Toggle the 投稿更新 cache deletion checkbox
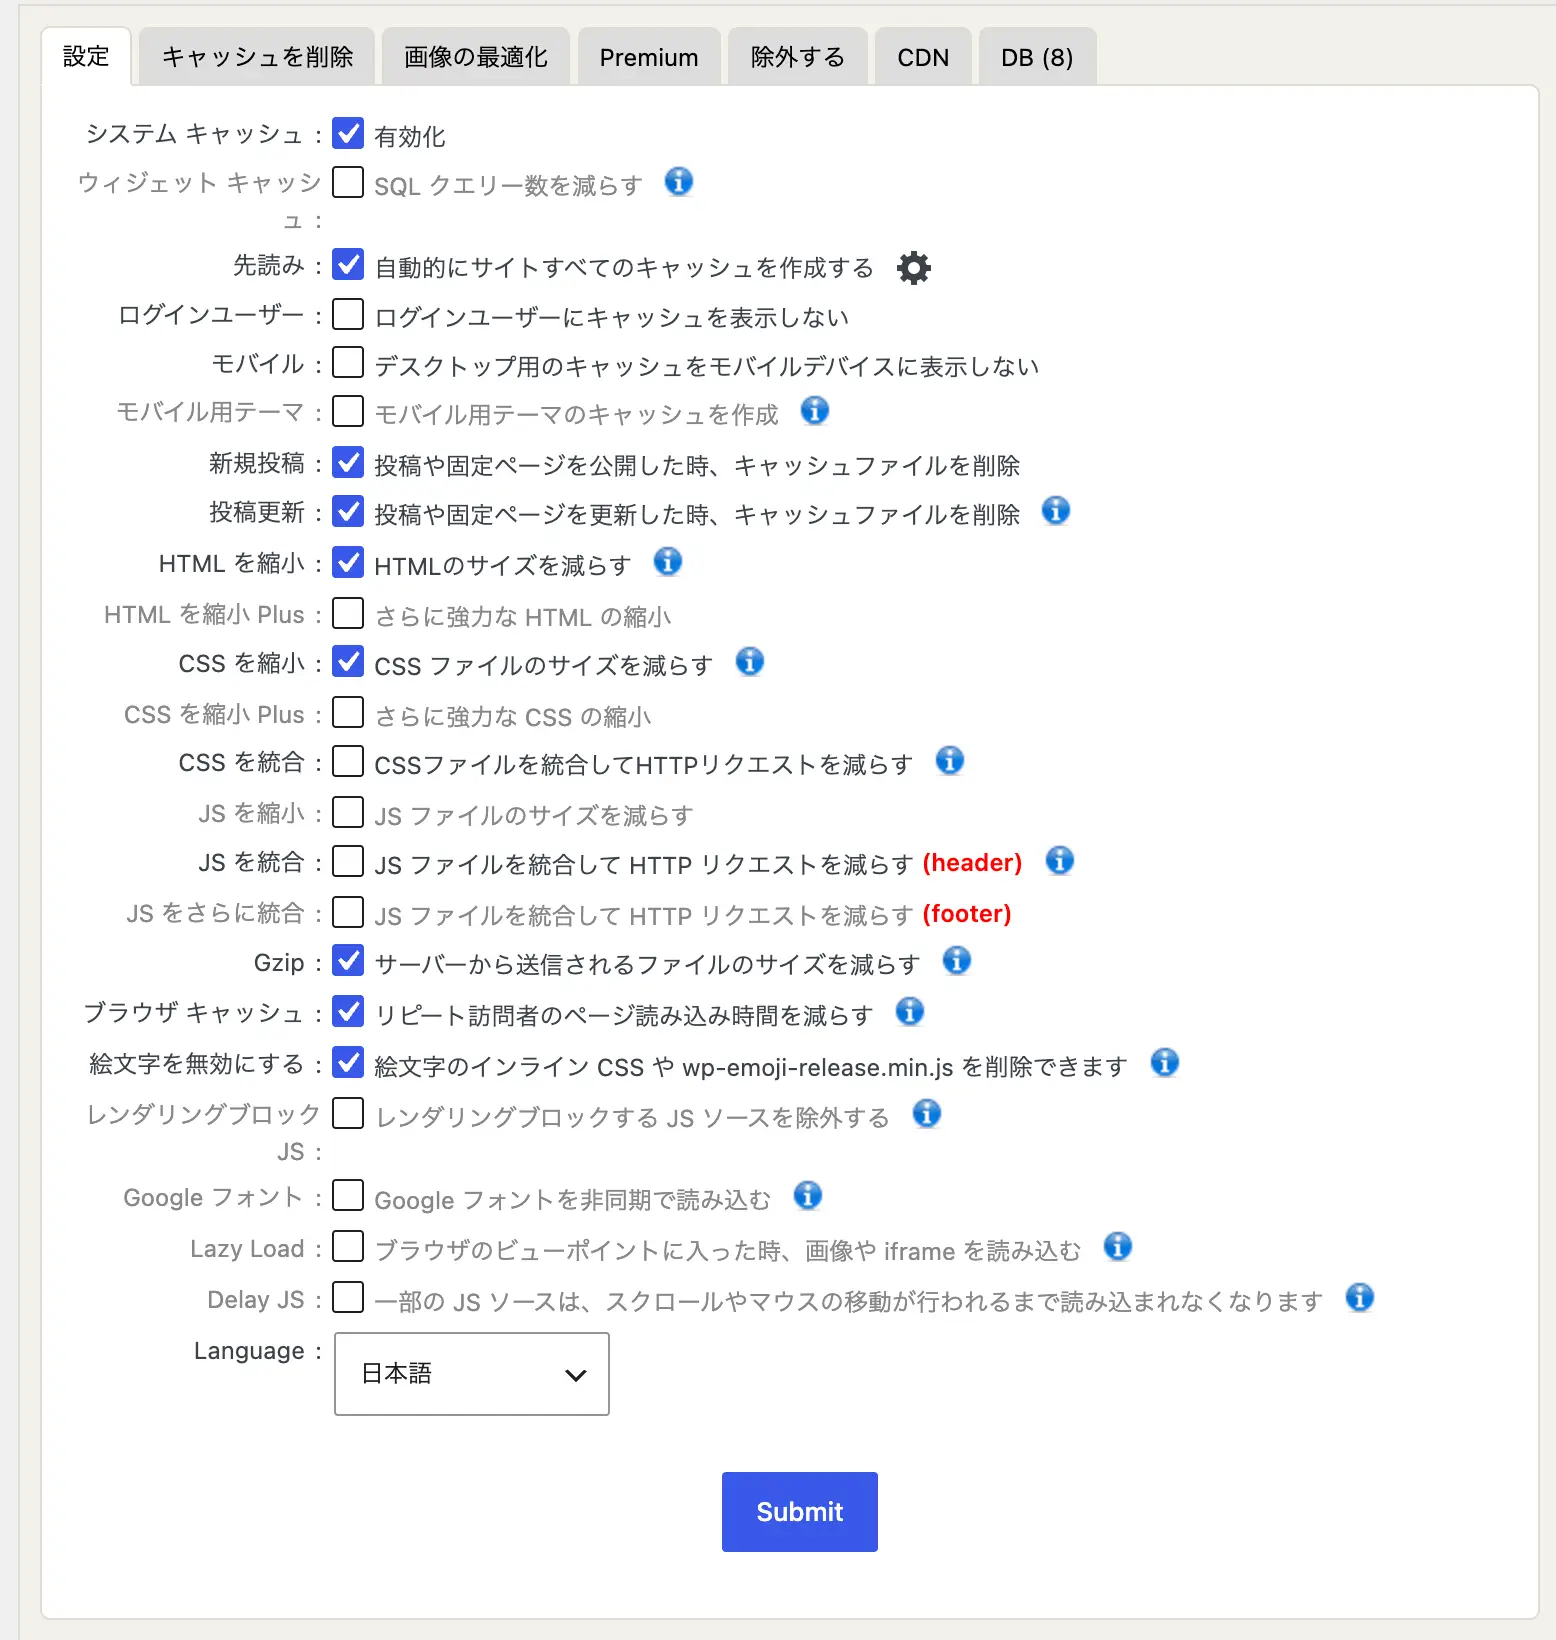Screen dimensions: 1556x1640 [x=348, y=511]
